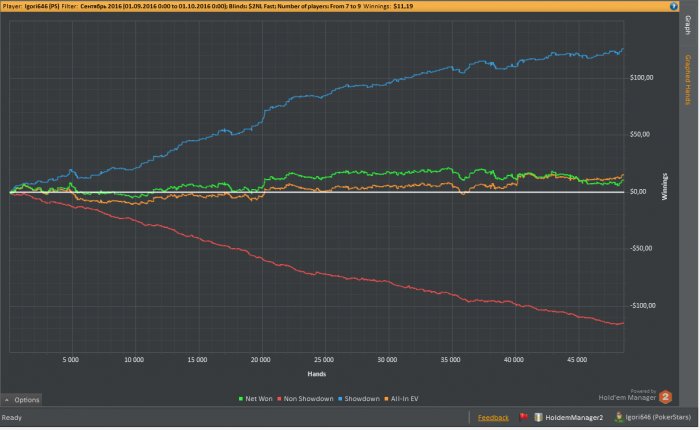Click the Player Igori646 (PS) header text
This screenshot has height=430, width=700.
[x=31, y=6]
